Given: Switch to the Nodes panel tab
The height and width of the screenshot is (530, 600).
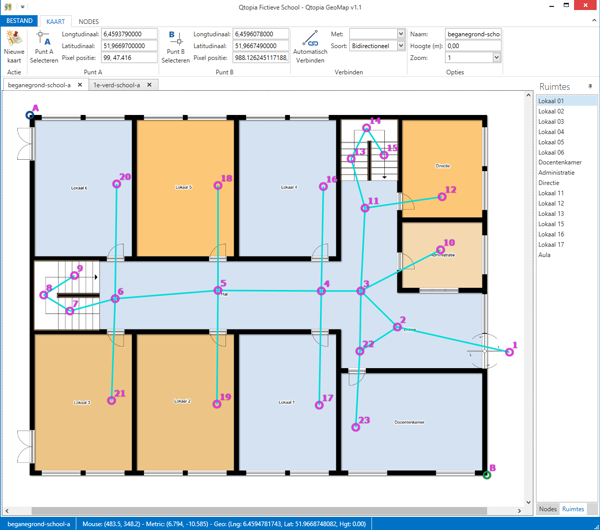Looking at the screenshot, I should click(x=548, y=509).
